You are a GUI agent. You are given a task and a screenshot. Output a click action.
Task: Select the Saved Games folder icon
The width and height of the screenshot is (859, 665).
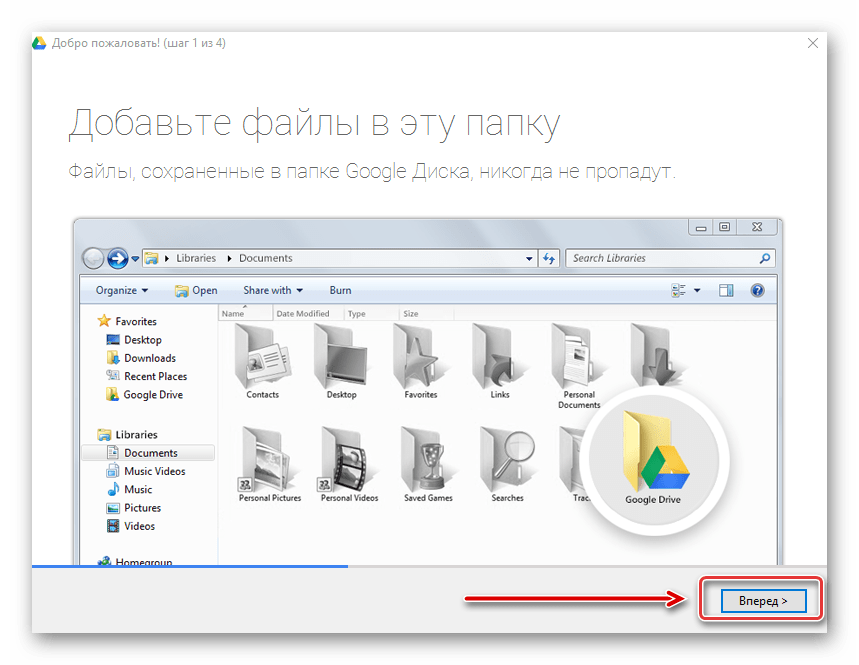click(x=428, y=465)
